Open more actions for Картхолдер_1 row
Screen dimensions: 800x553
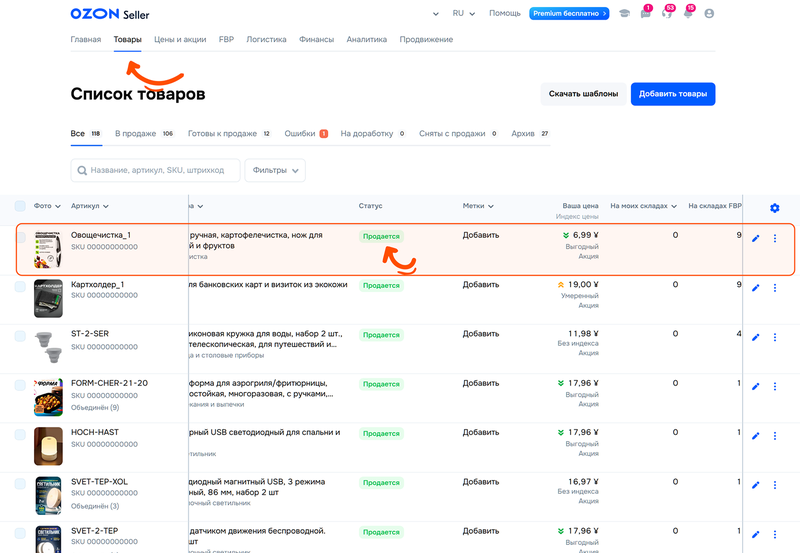point(774,288)
